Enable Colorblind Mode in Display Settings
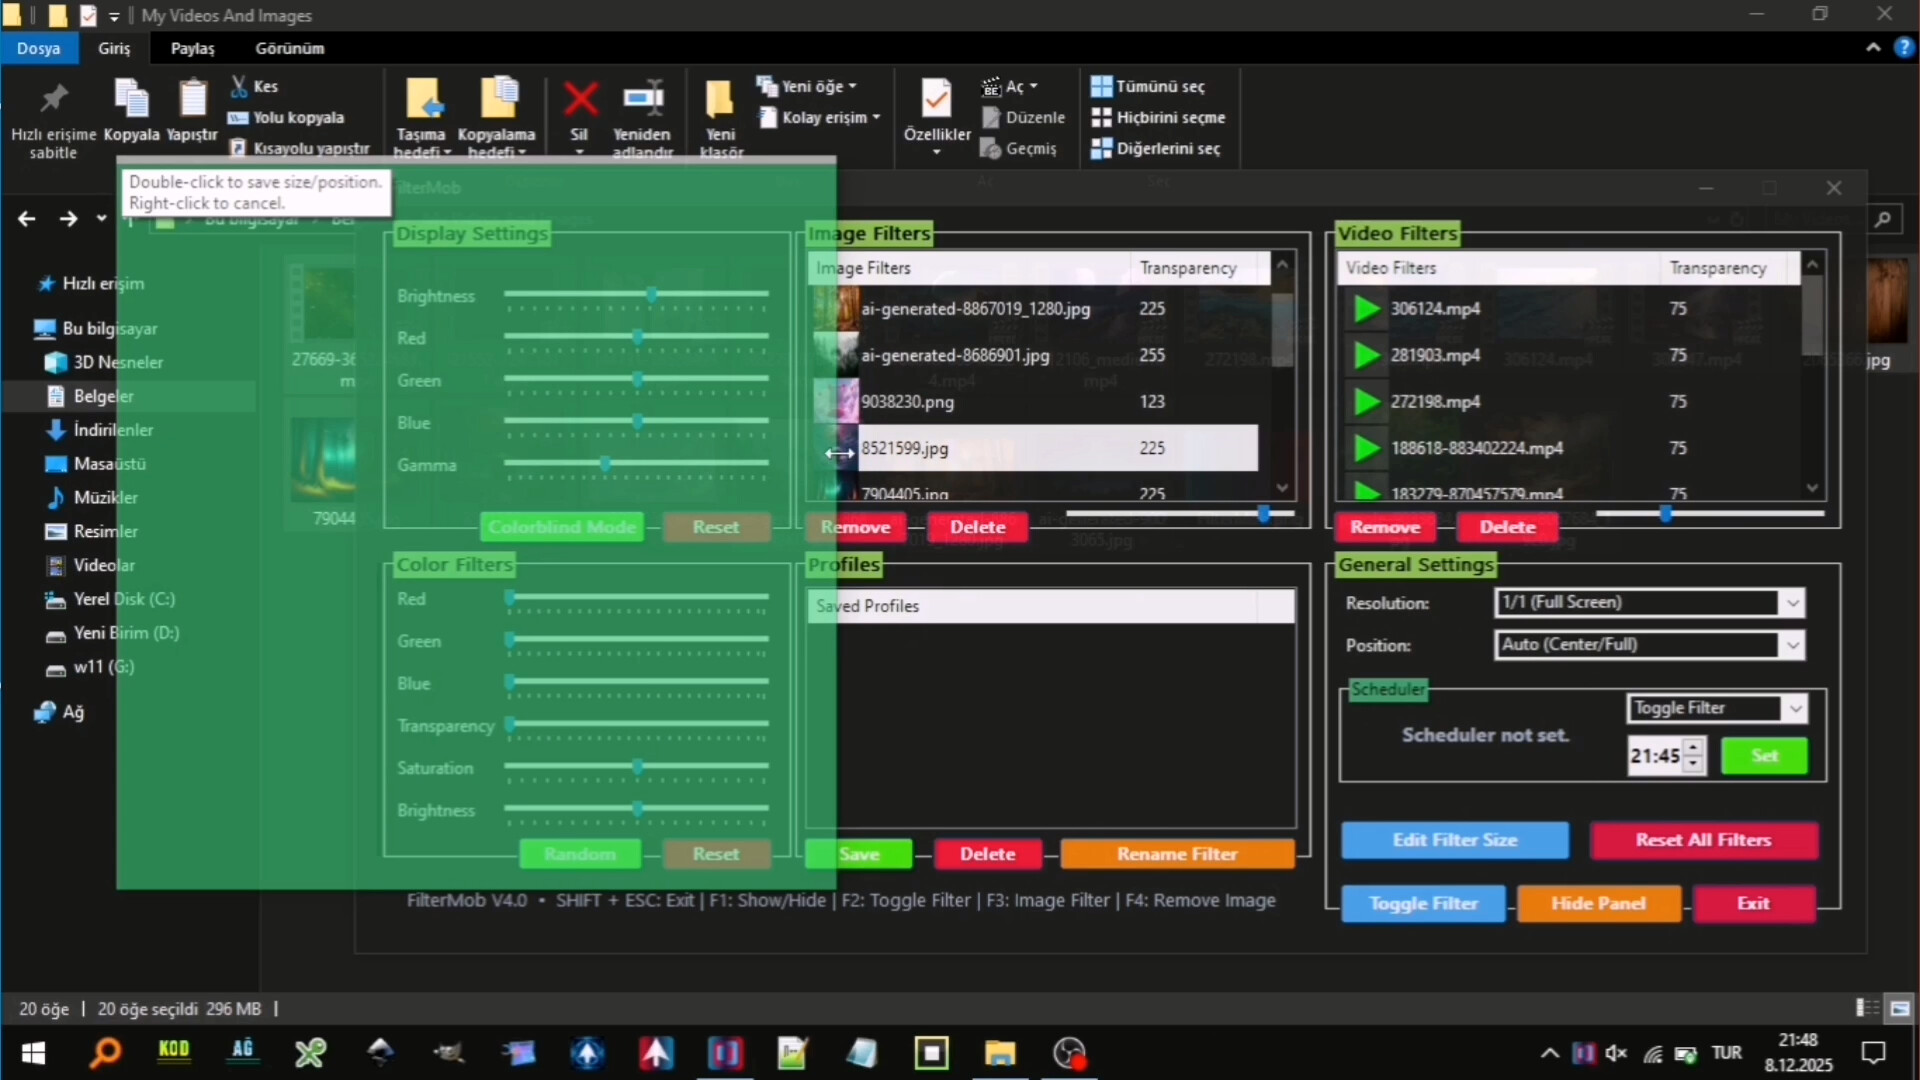The image size is (1920, 1080). click(x=562, y=527)
